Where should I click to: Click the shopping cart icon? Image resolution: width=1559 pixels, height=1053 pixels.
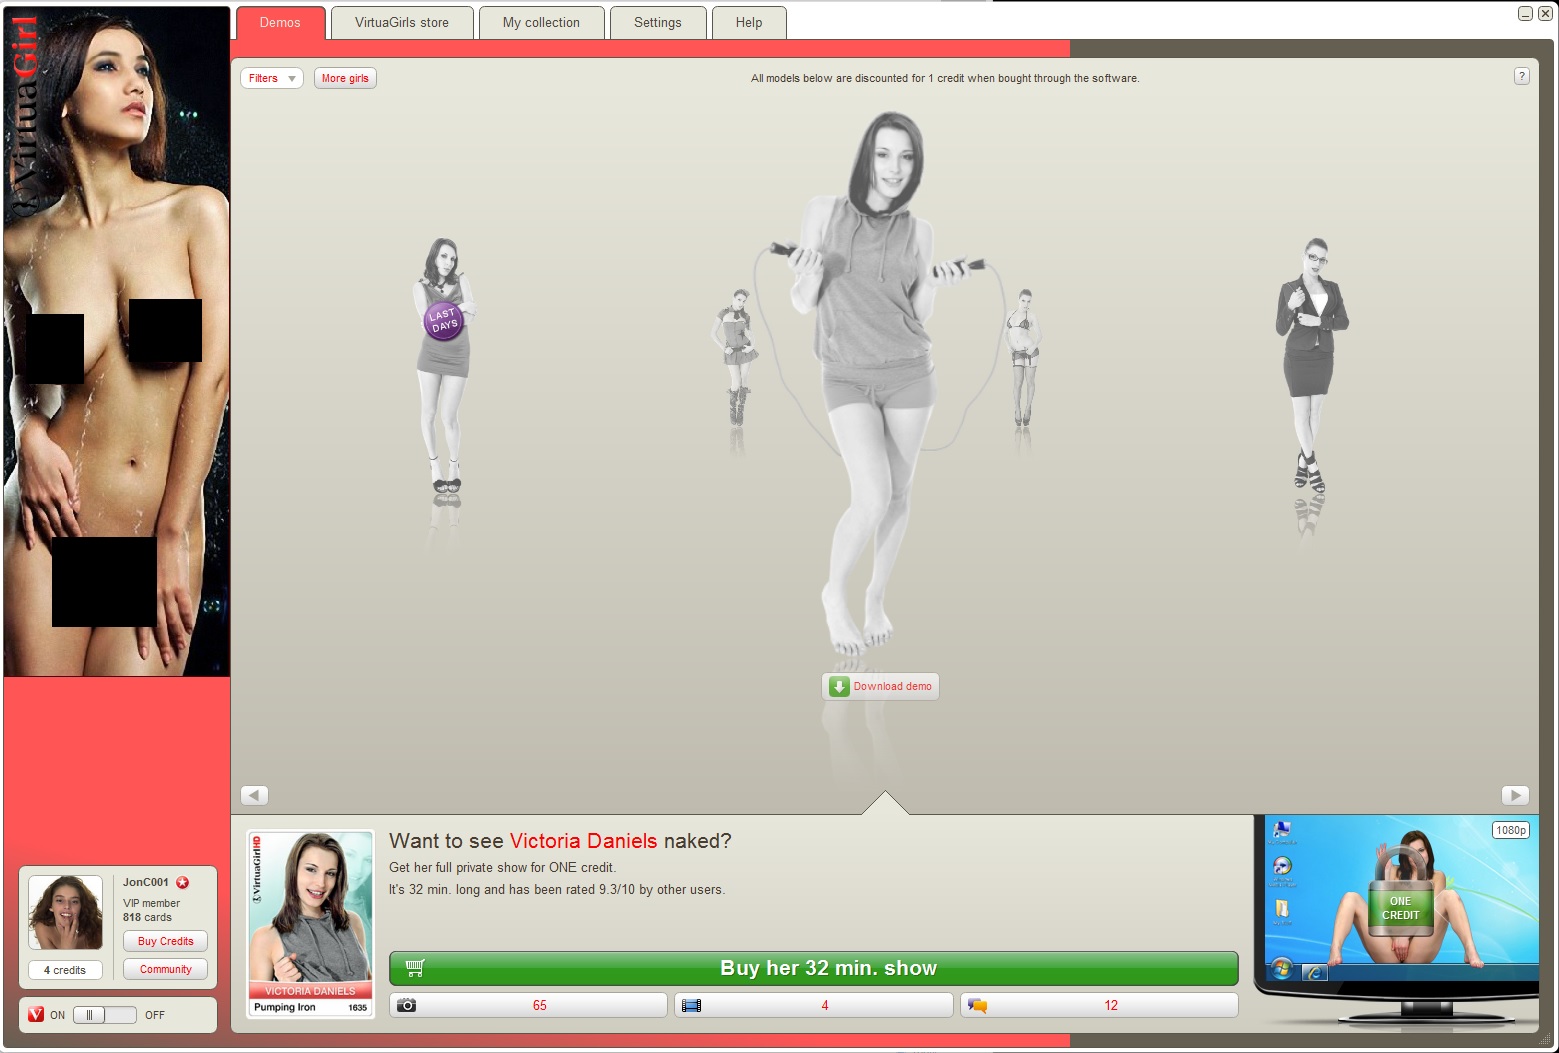click(415, 968)
